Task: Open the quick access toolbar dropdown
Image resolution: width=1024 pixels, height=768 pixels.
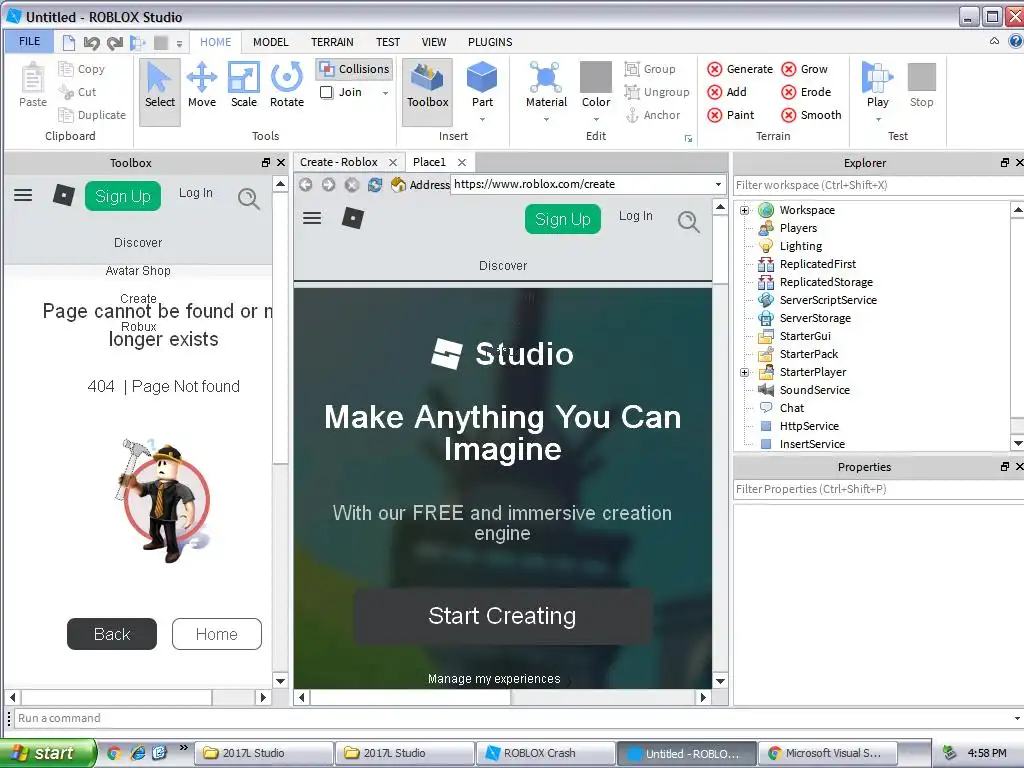Action: 179,44
